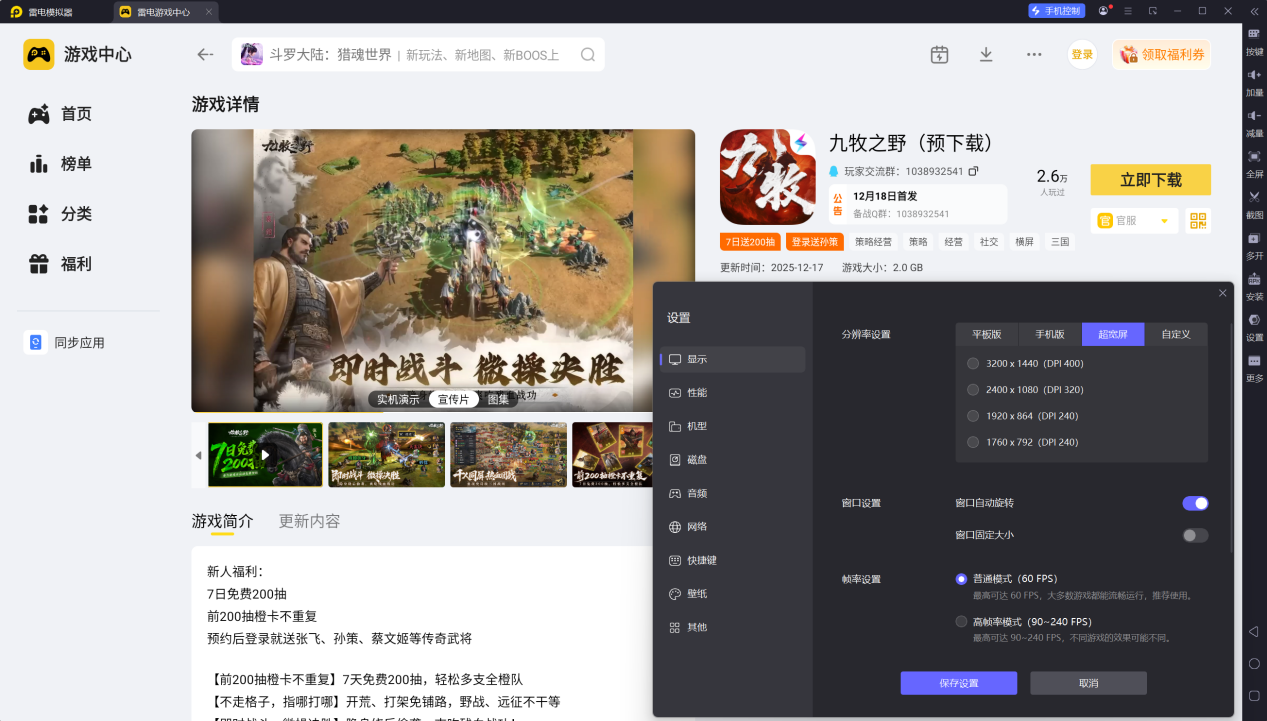Switch to 手机版 resolution tab

(1050, 335)
